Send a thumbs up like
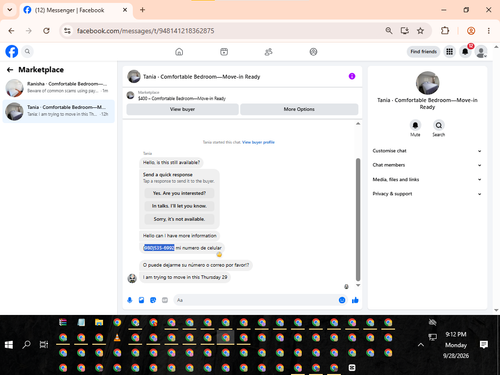The width and height of the screenshot is (500, 375). (x=355, y=300)
